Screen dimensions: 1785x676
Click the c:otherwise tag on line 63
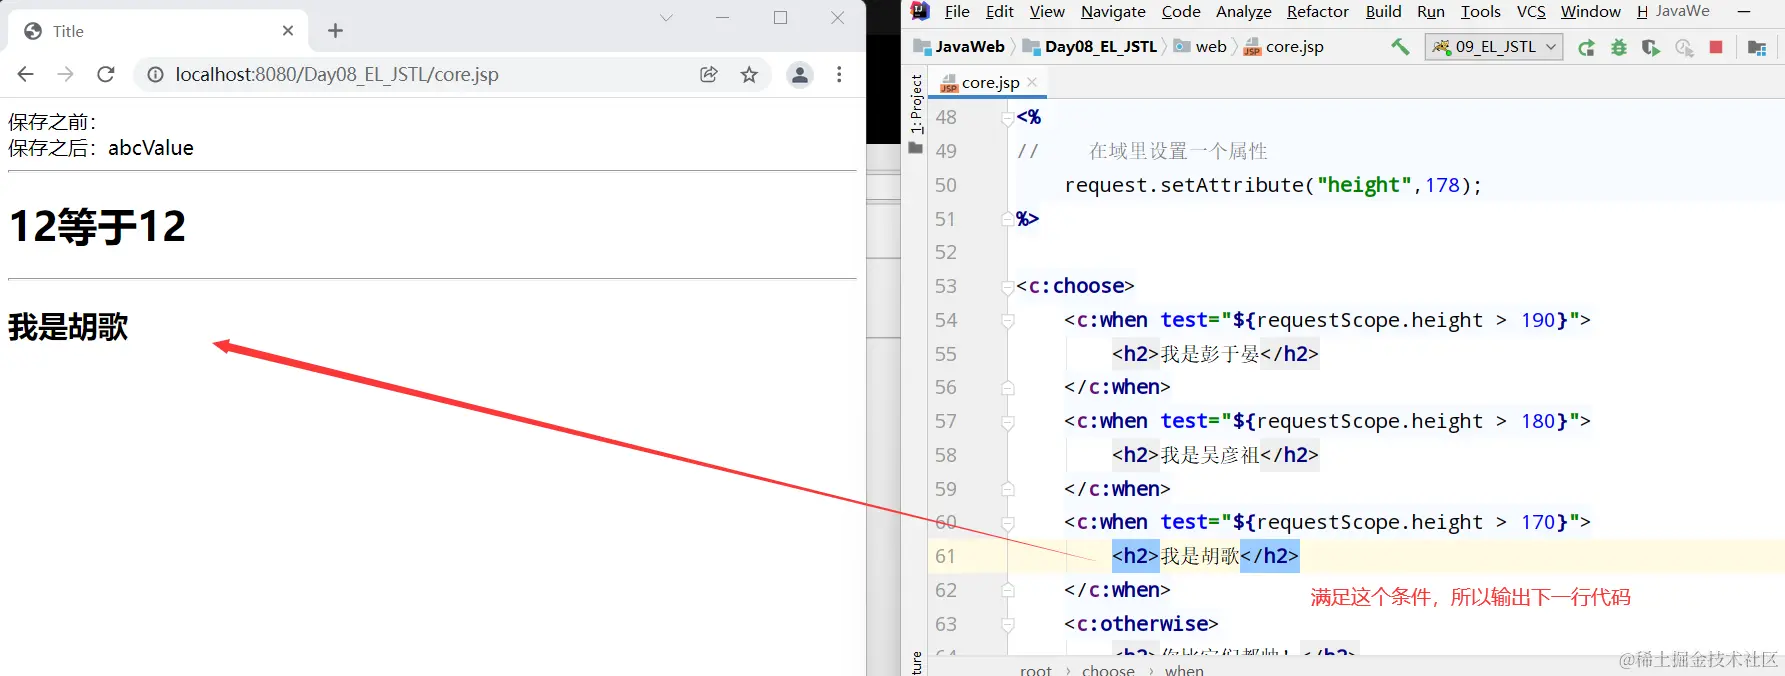(1141, 624)
